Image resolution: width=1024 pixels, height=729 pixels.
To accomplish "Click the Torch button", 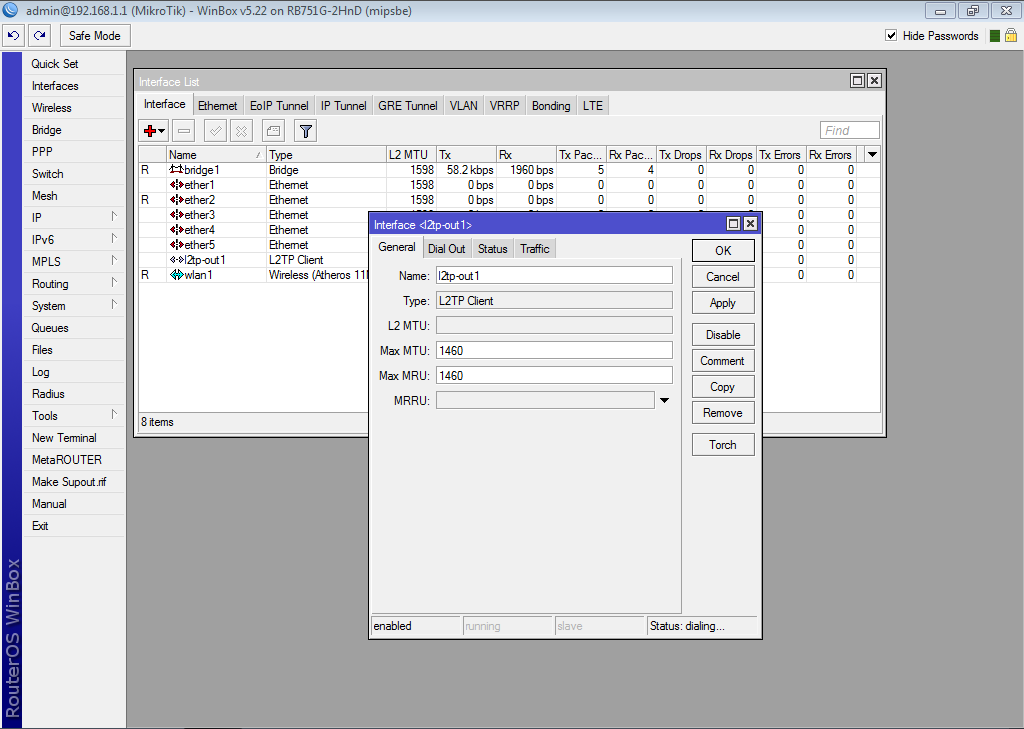I will coord(723,445).
